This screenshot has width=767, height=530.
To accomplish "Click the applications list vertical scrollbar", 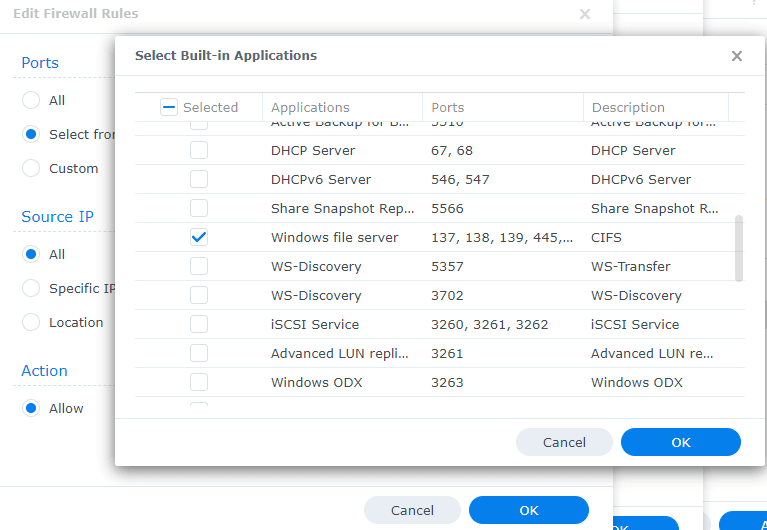I will click(739, 248).
